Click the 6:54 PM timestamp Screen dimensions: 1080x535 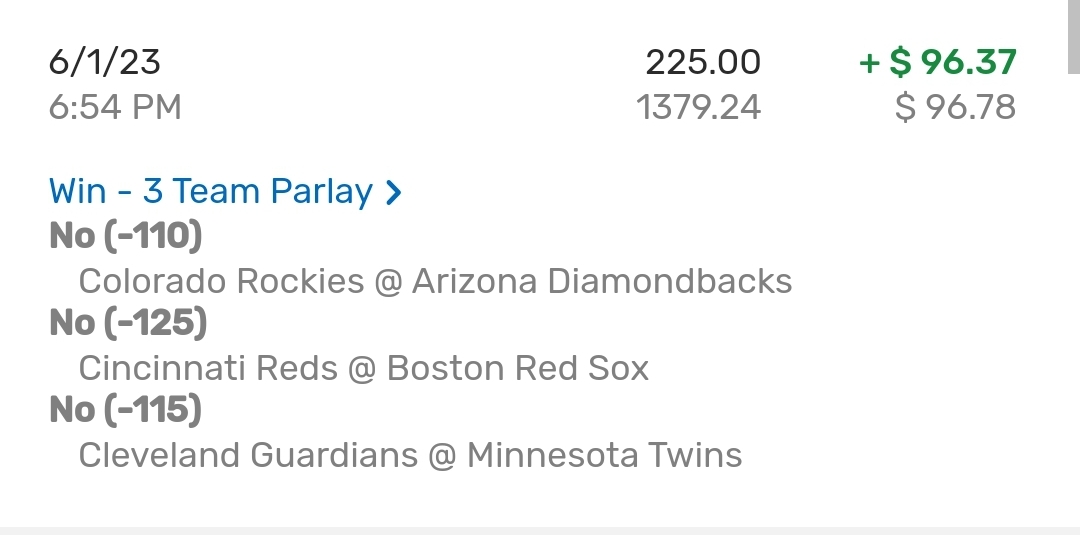[x=115, y=106]
